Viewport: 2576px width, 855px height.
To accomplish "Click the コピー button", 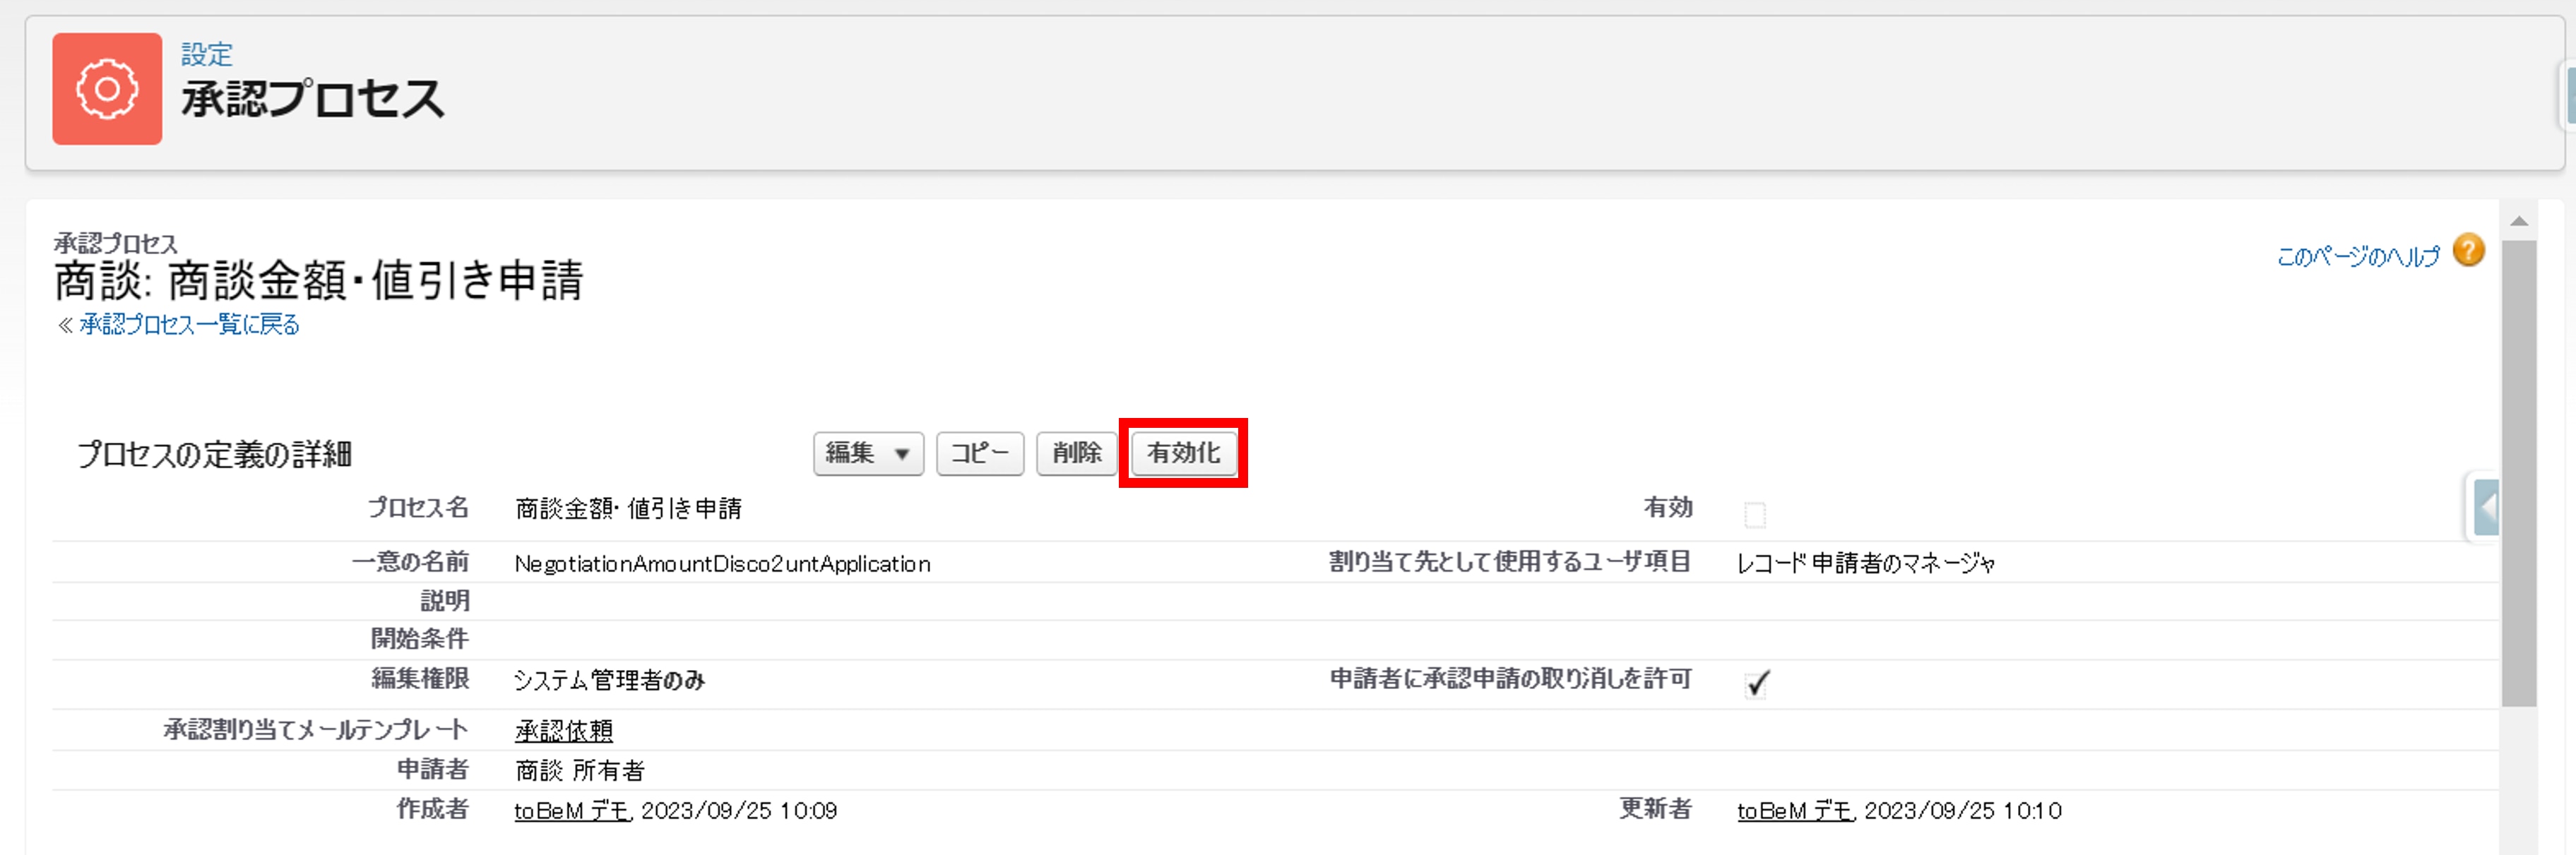I will tap(980, 454).
